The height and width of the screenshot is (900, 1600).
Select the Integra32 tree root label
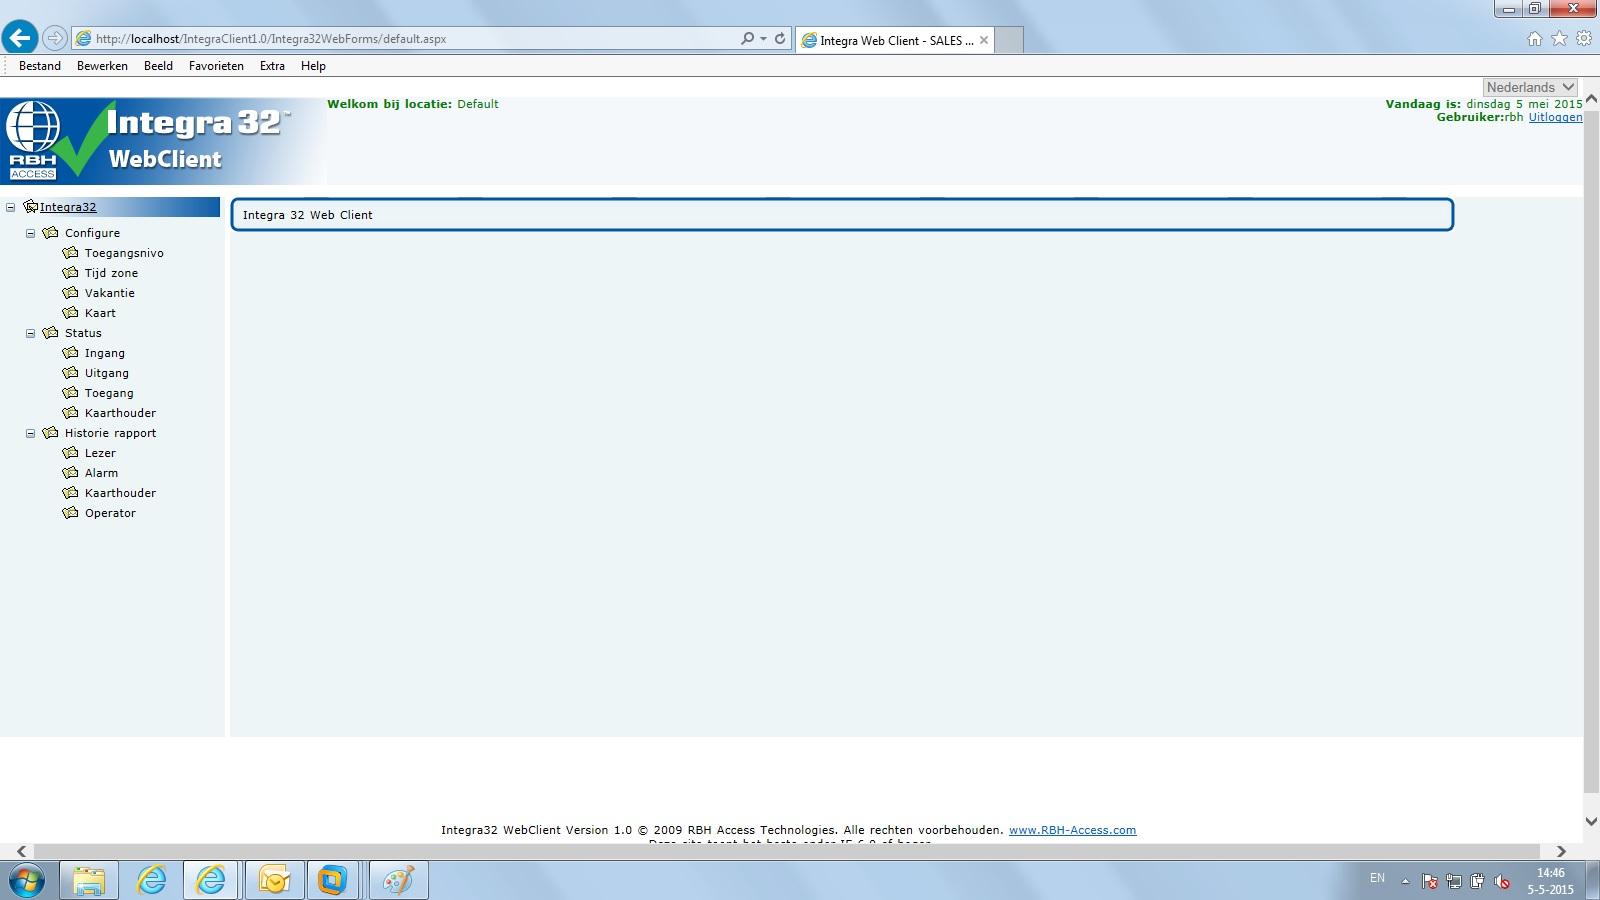pos(68,207)
